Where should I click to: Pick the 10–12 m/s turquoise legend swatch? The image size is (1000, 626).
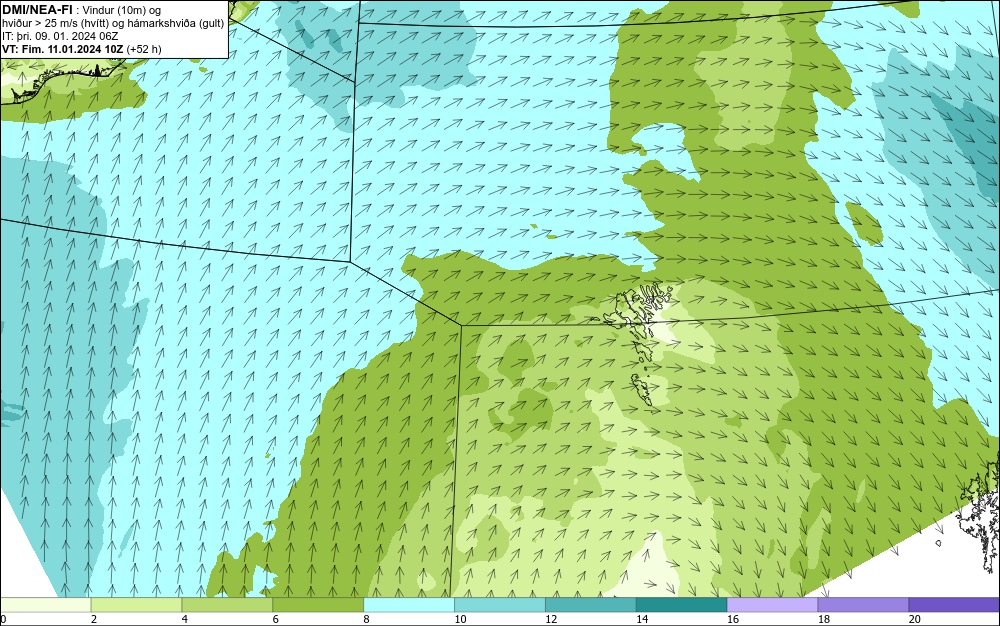[499, 604]
